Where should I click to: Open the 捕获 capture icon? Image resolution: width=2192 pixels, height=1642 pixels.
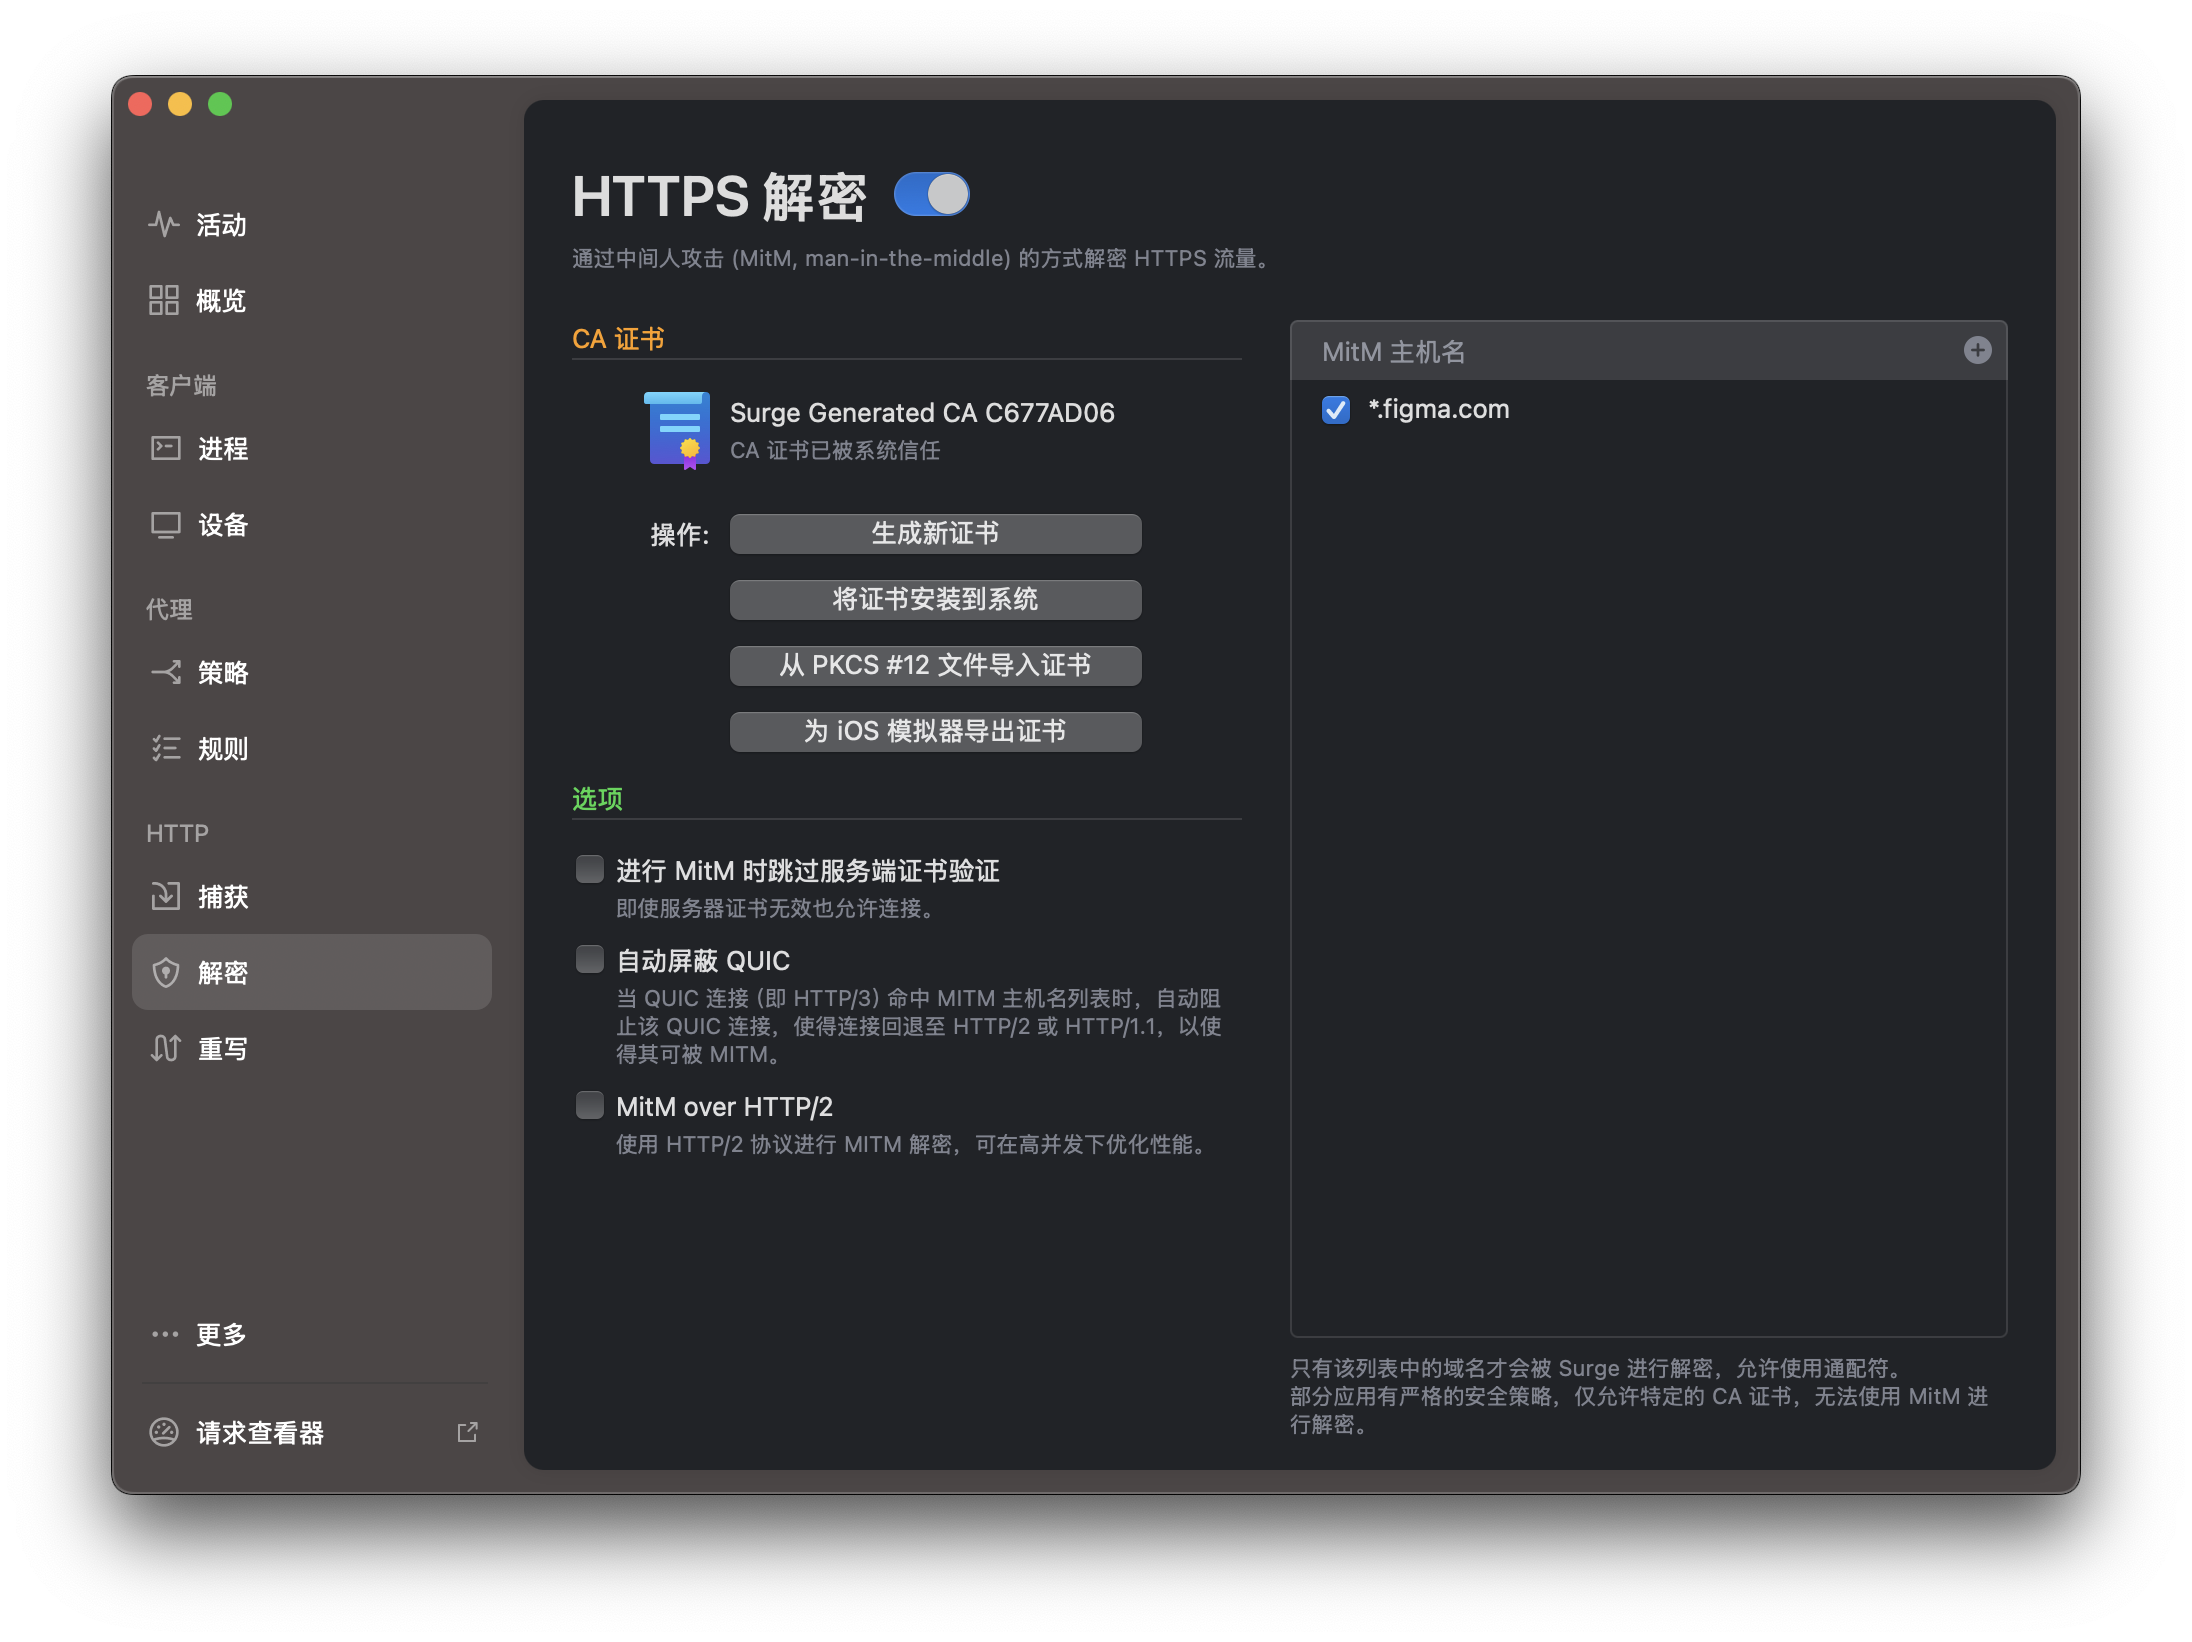coord(165,896)
